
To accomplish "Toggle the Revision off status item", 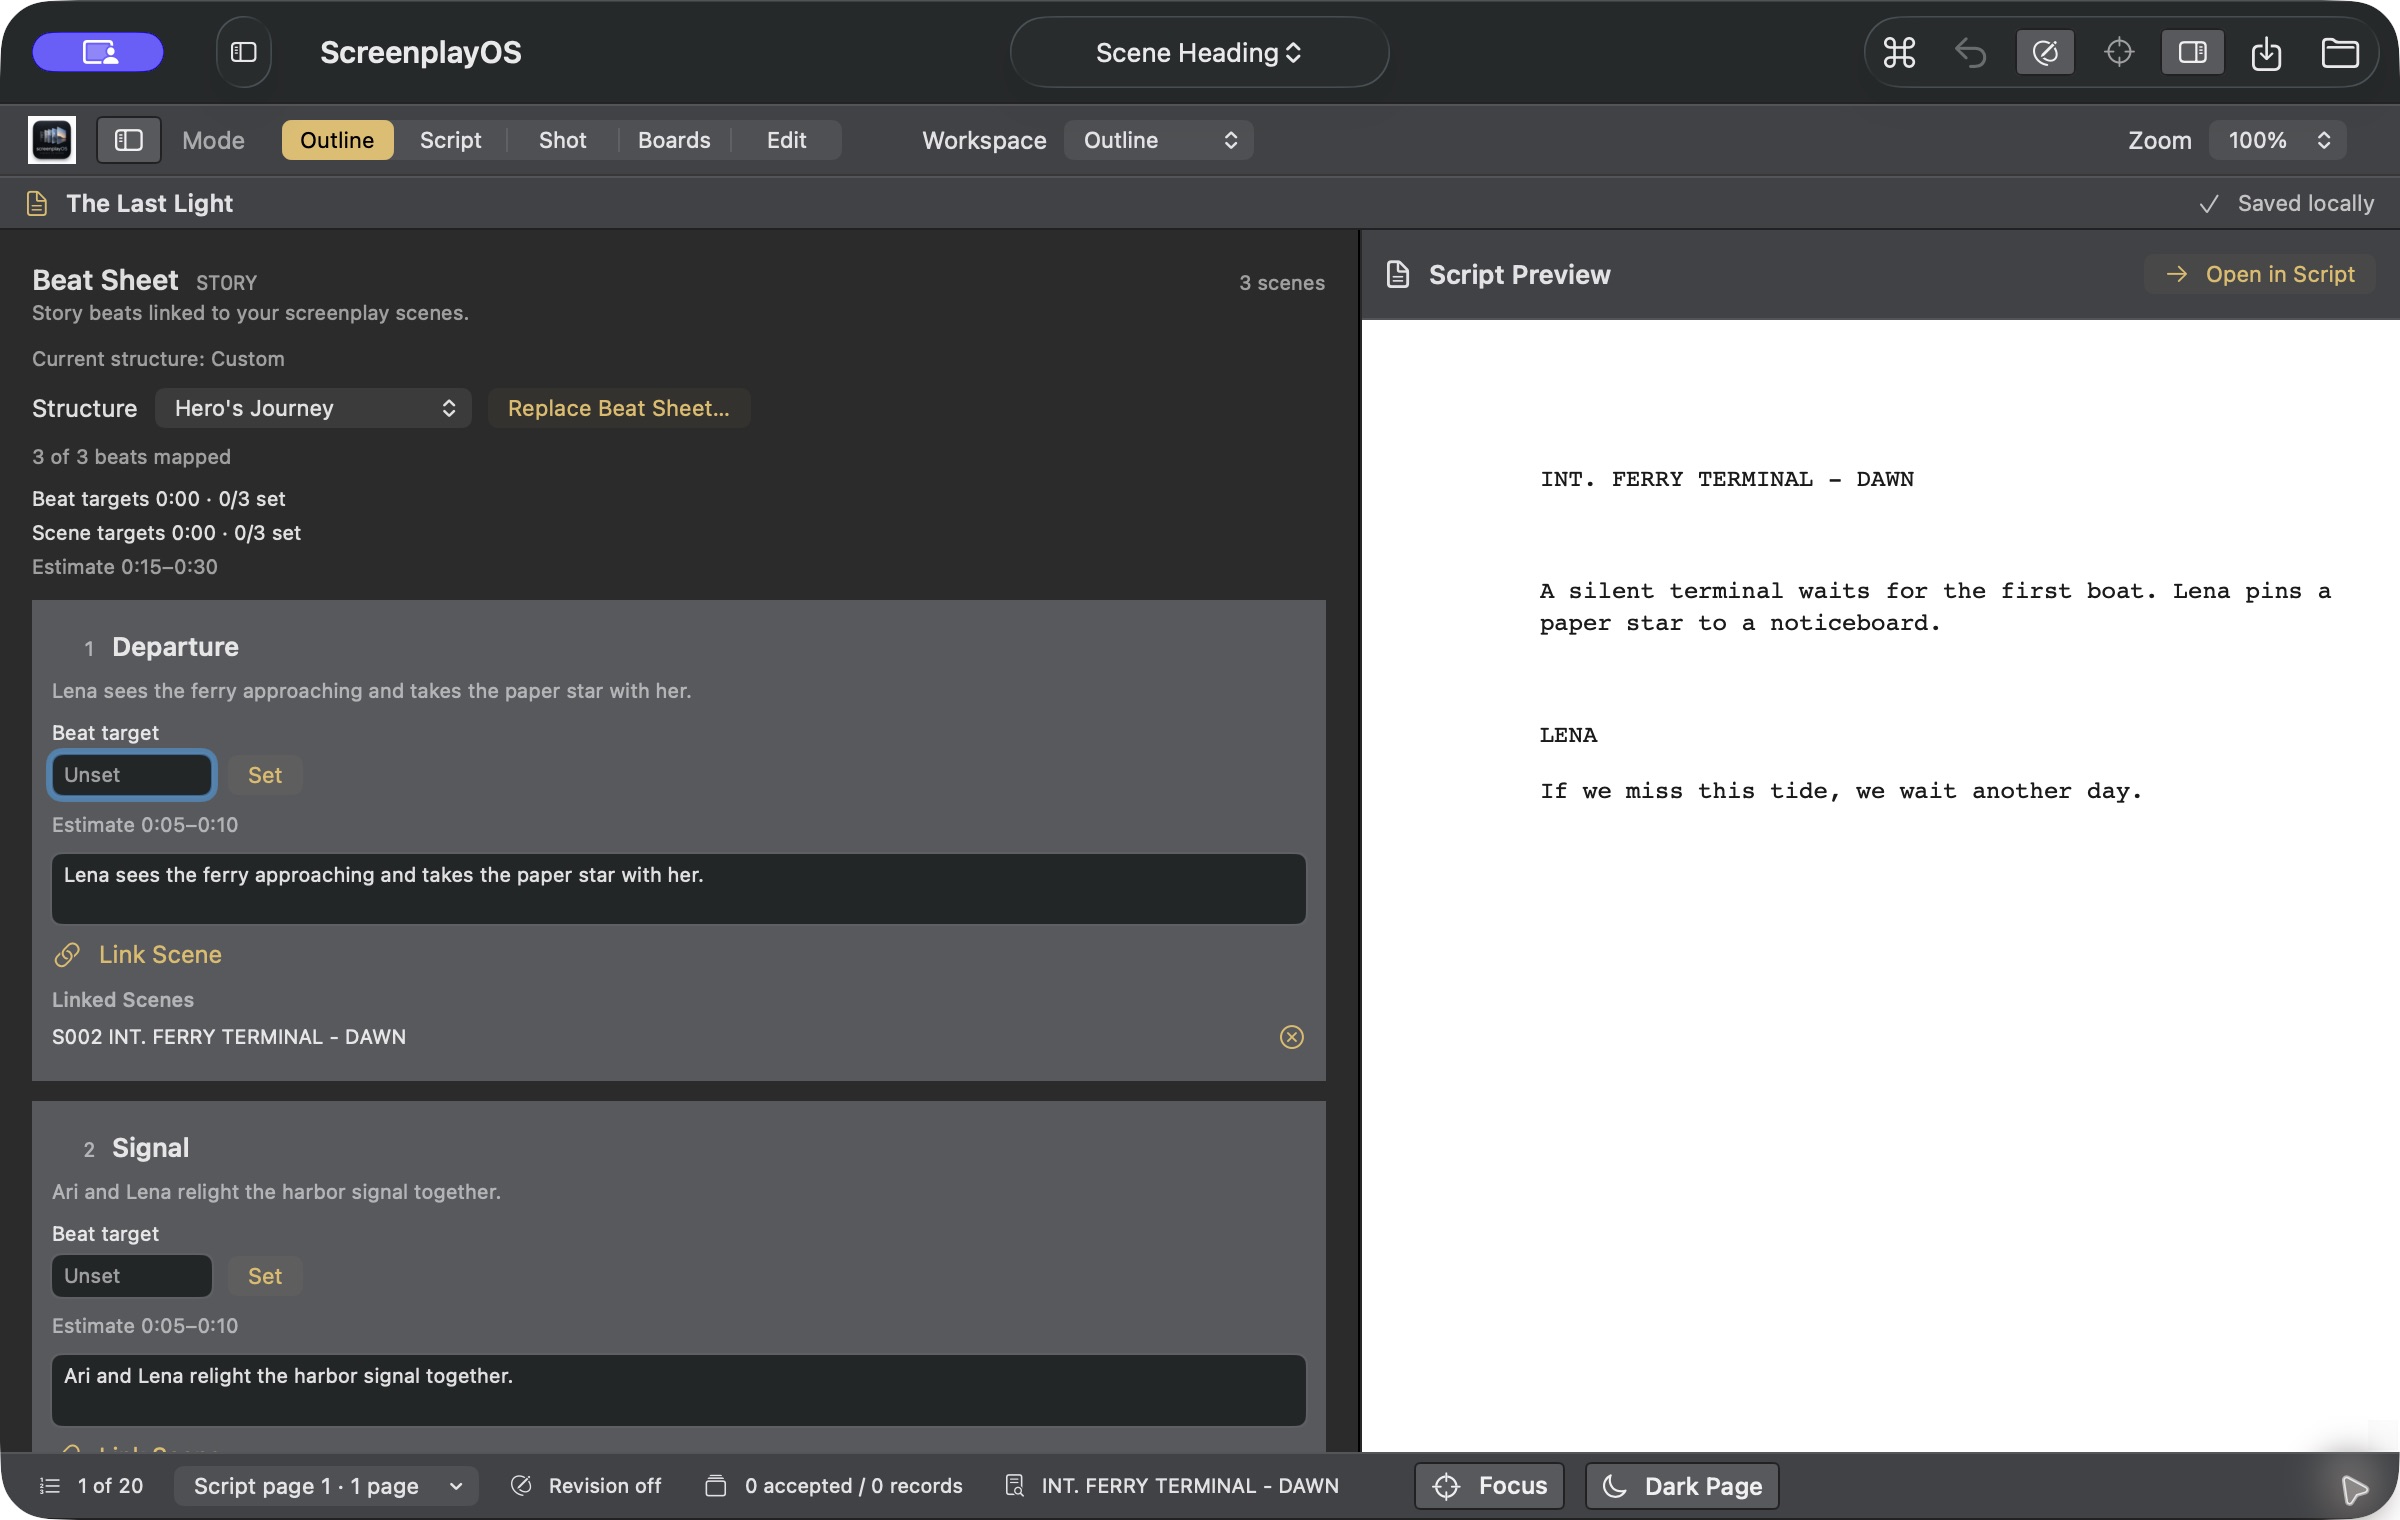I will [x=586, y=1486].
